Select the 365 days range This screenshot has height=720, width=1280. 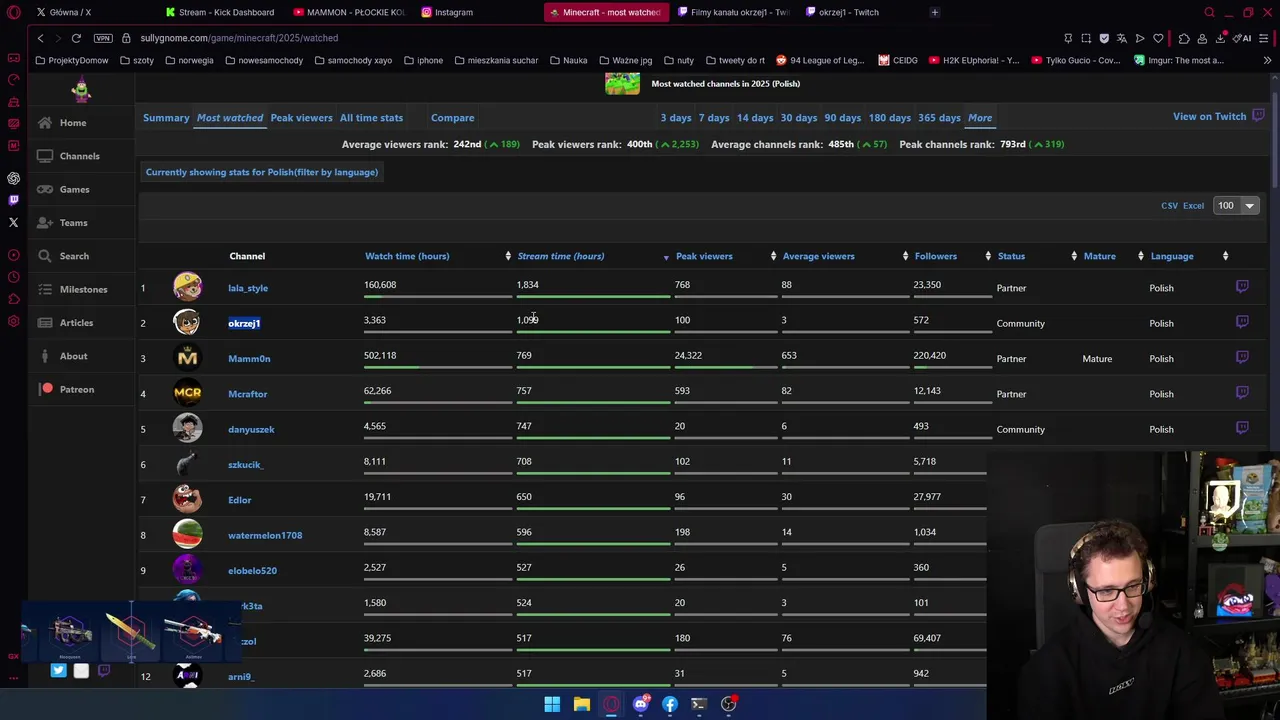point(939,118)
